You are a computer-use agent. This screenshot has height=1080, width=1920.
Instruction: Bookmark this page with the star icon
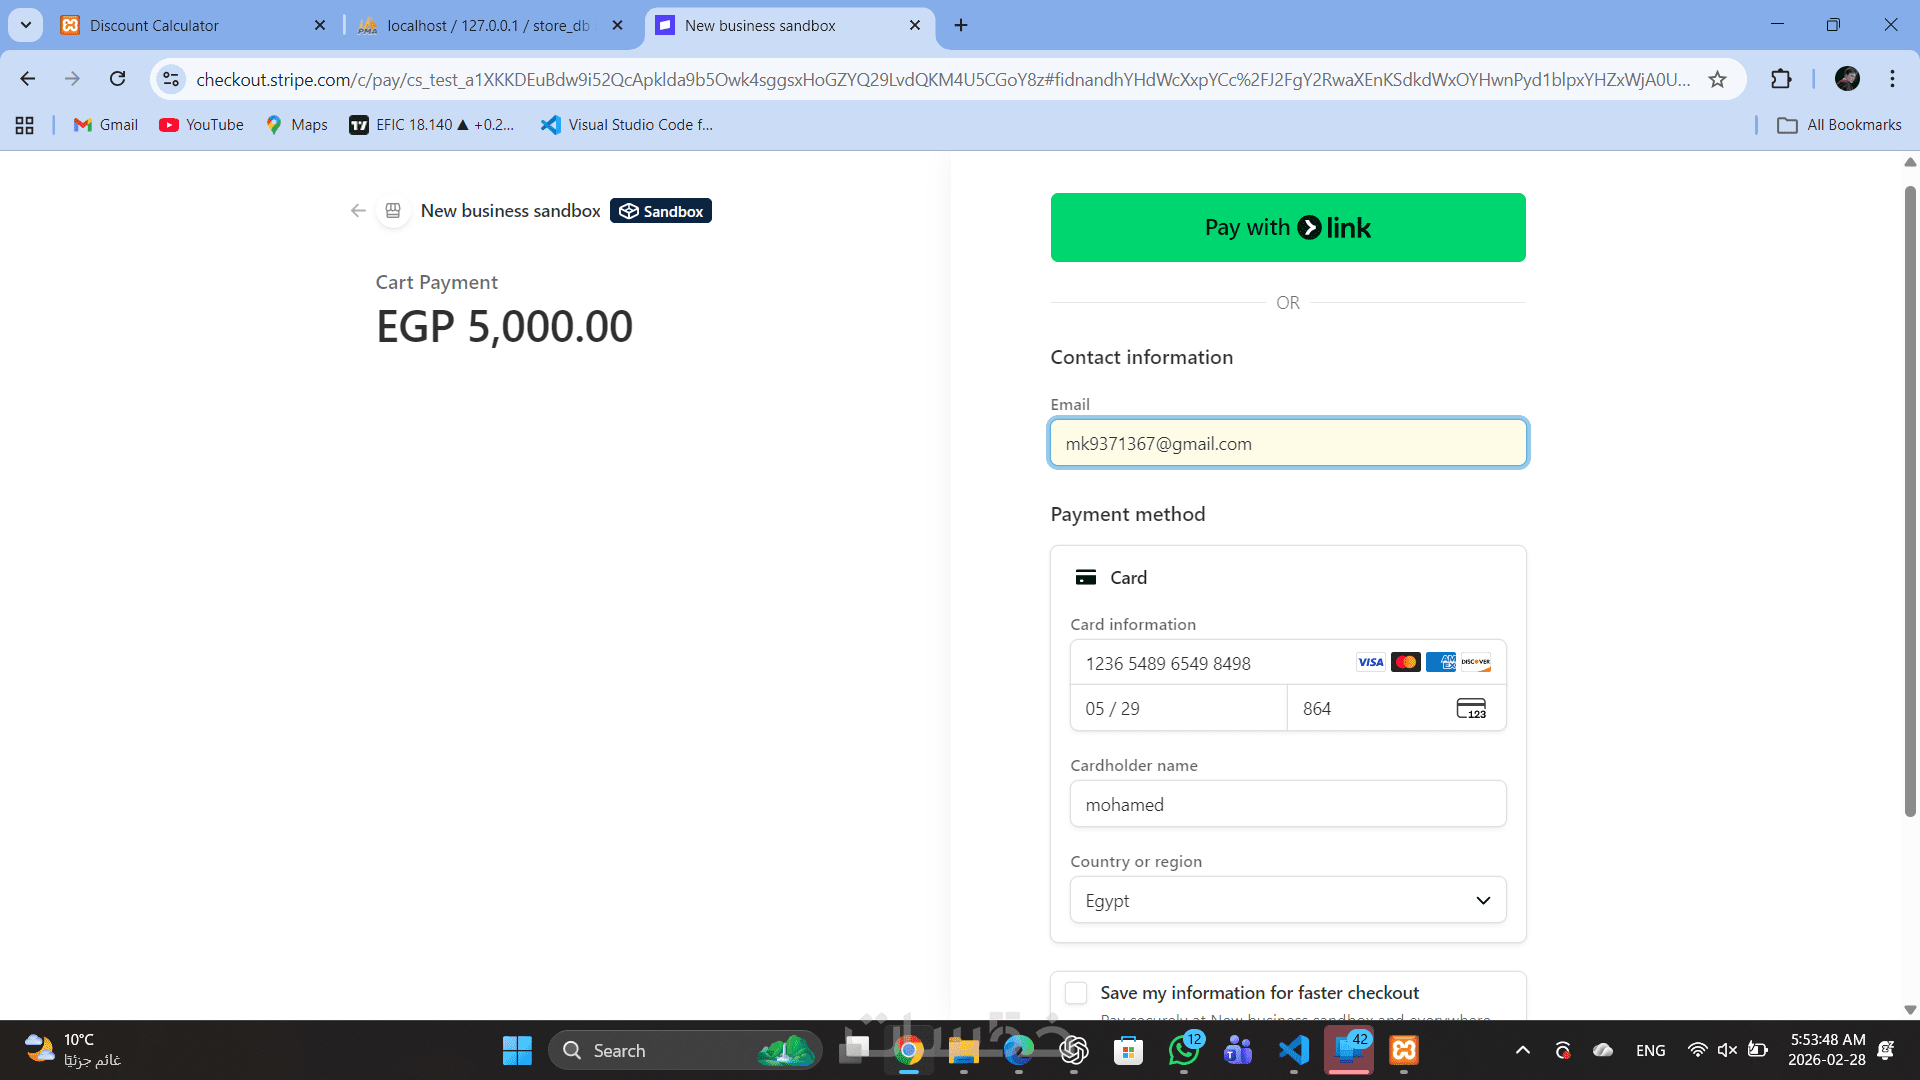[x=1717, y=79]
